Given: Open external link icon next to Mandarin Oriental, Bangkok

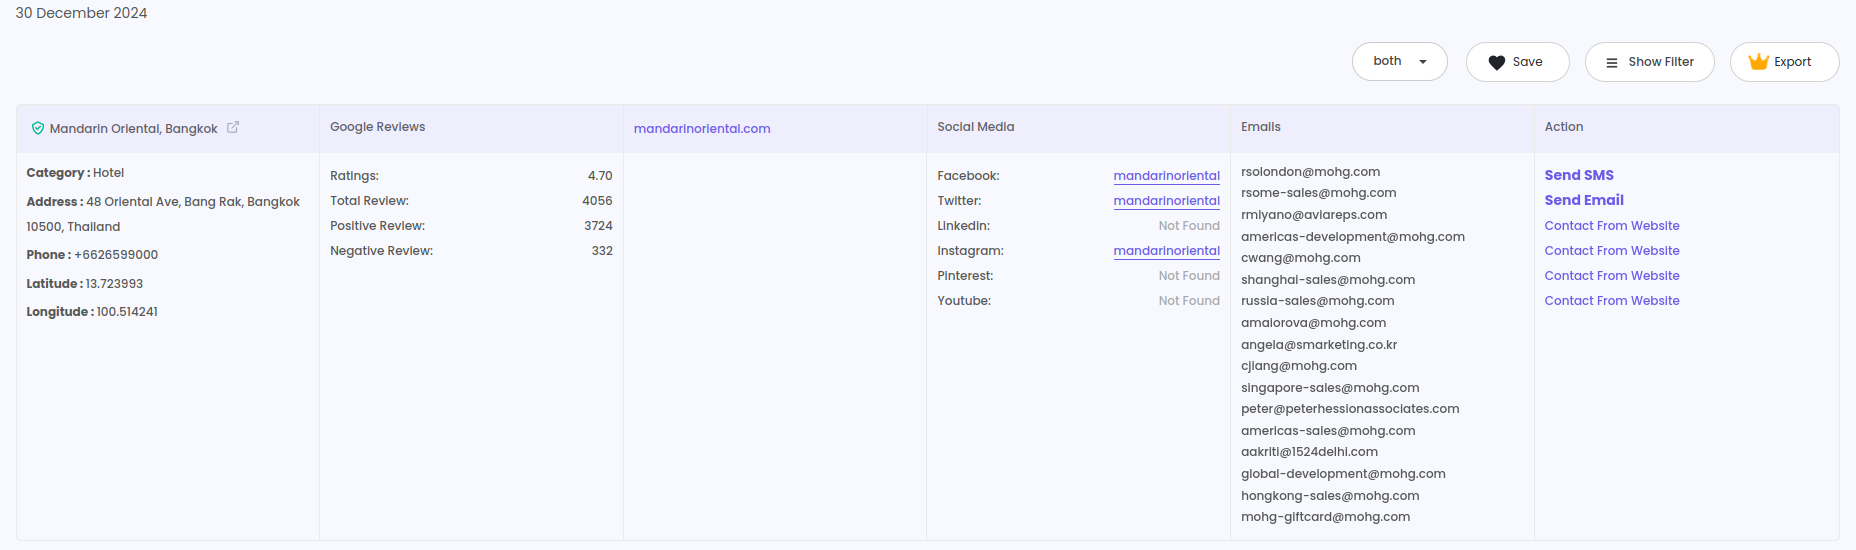Looking at the screenshot, I should click(x=233, y=127).
